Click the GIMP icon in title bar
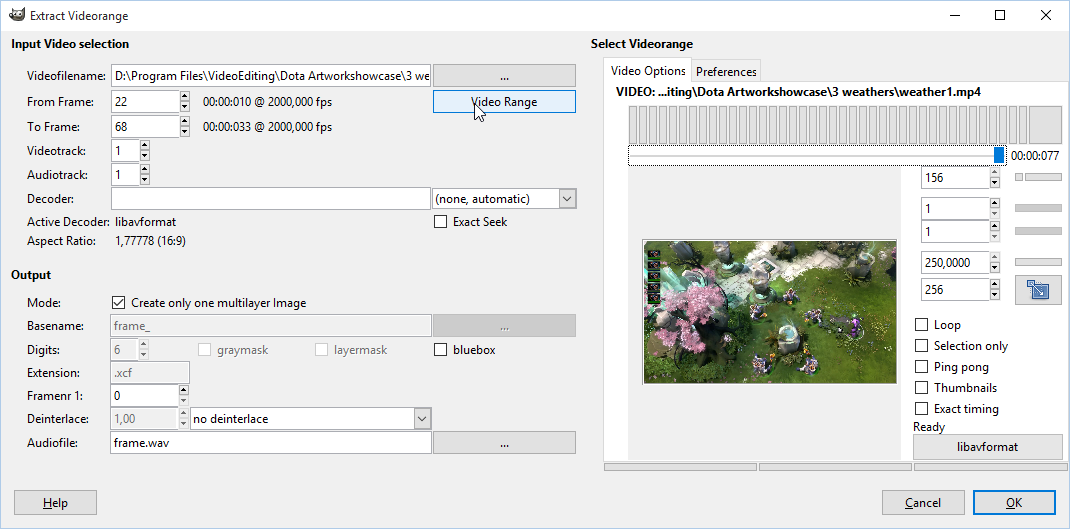Viewport: 1070px width, 529px height. [x=18, y=15]
